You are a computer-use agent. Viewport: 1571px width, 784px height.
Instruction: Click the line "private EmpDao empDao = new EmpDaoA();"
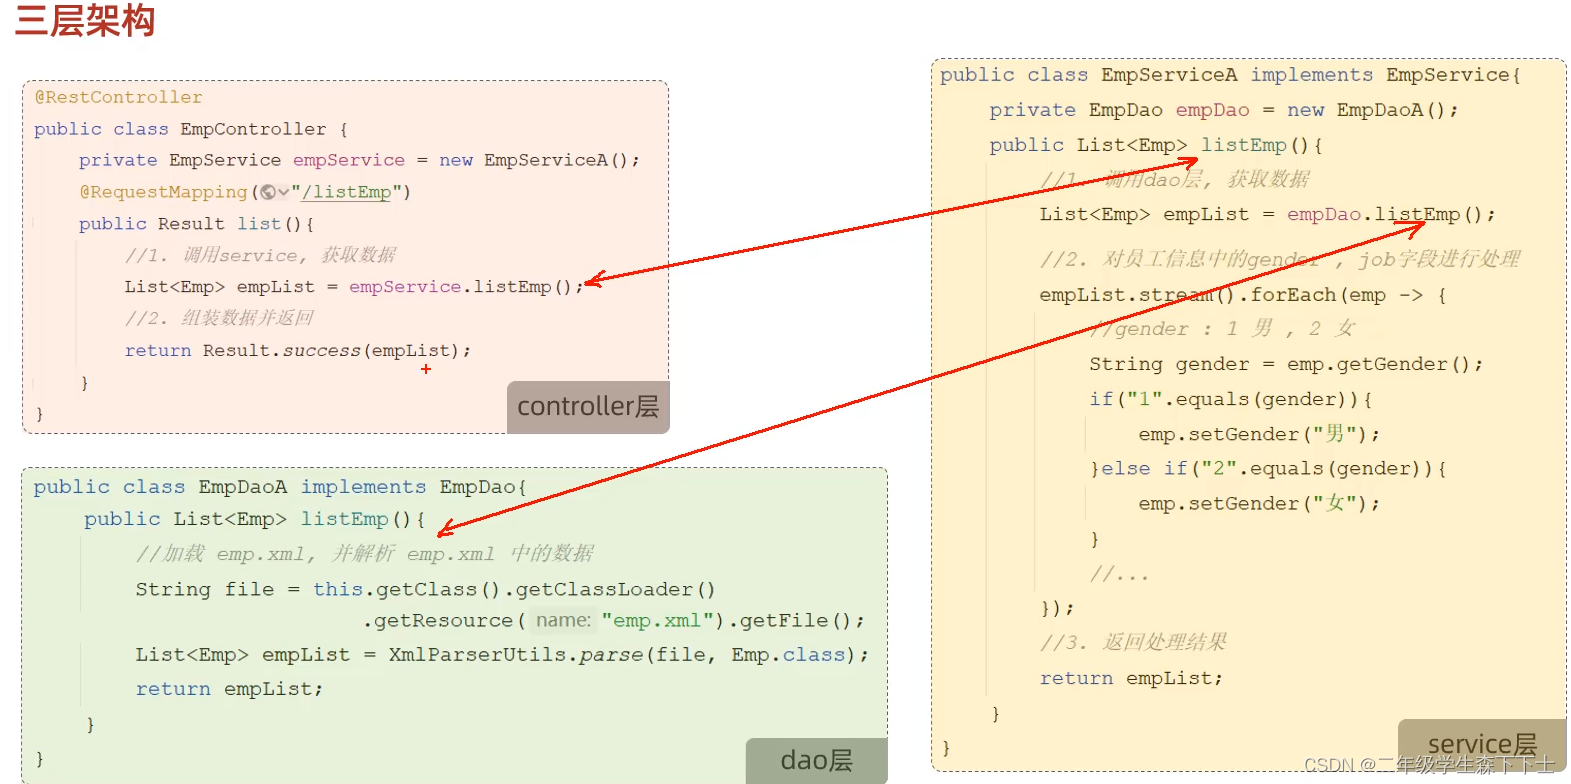click(1224, 110)
